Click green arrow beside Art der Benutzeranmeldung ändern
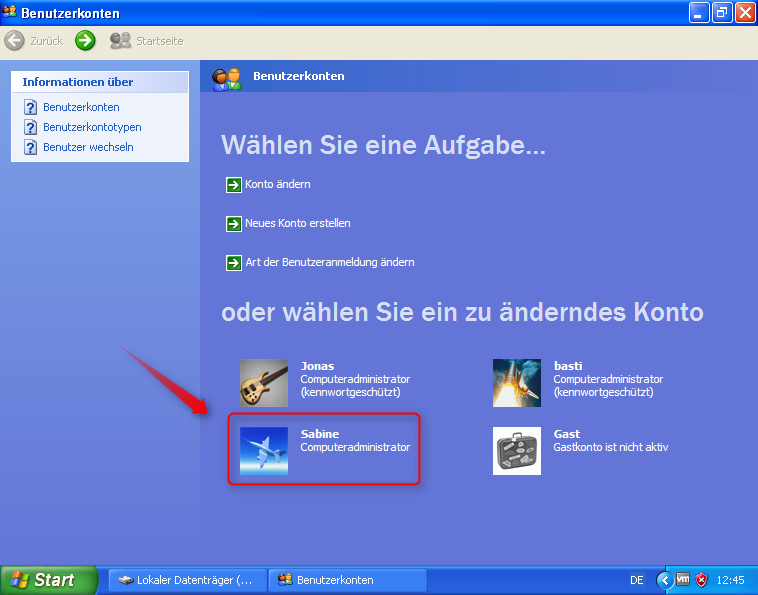Viewport: 758px width, 595px height. coord(234,263)
